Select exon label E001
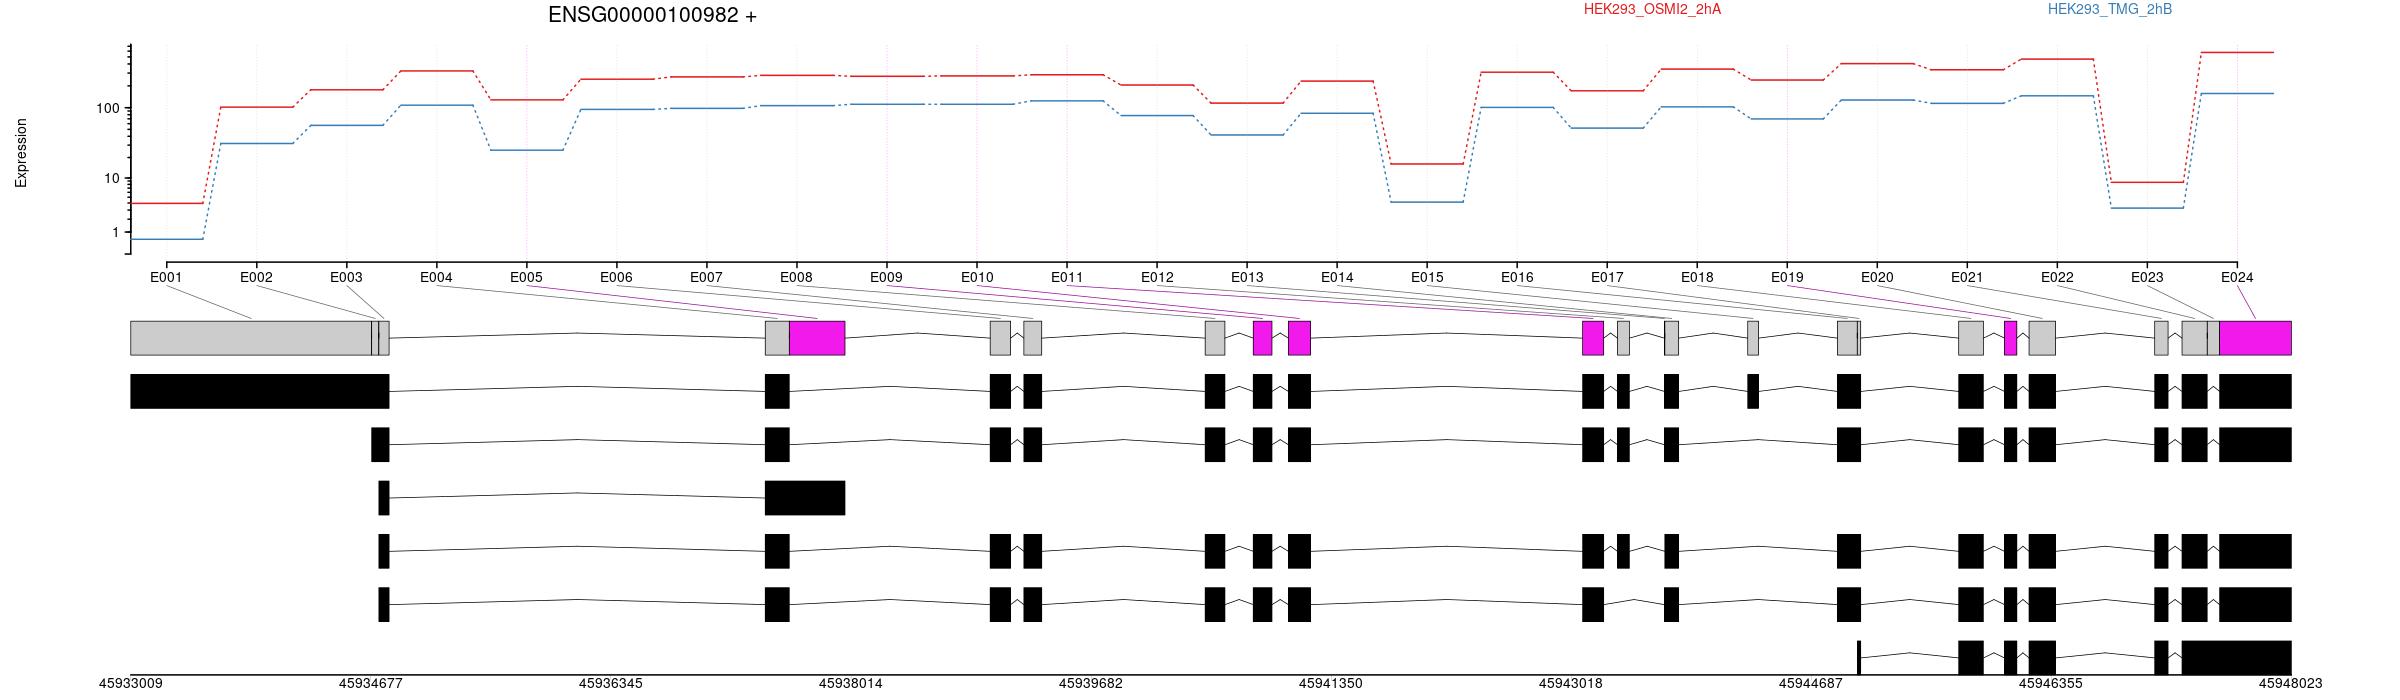Image resolution: width=2400 pixels, height=700 pixels. click(166, 277)
